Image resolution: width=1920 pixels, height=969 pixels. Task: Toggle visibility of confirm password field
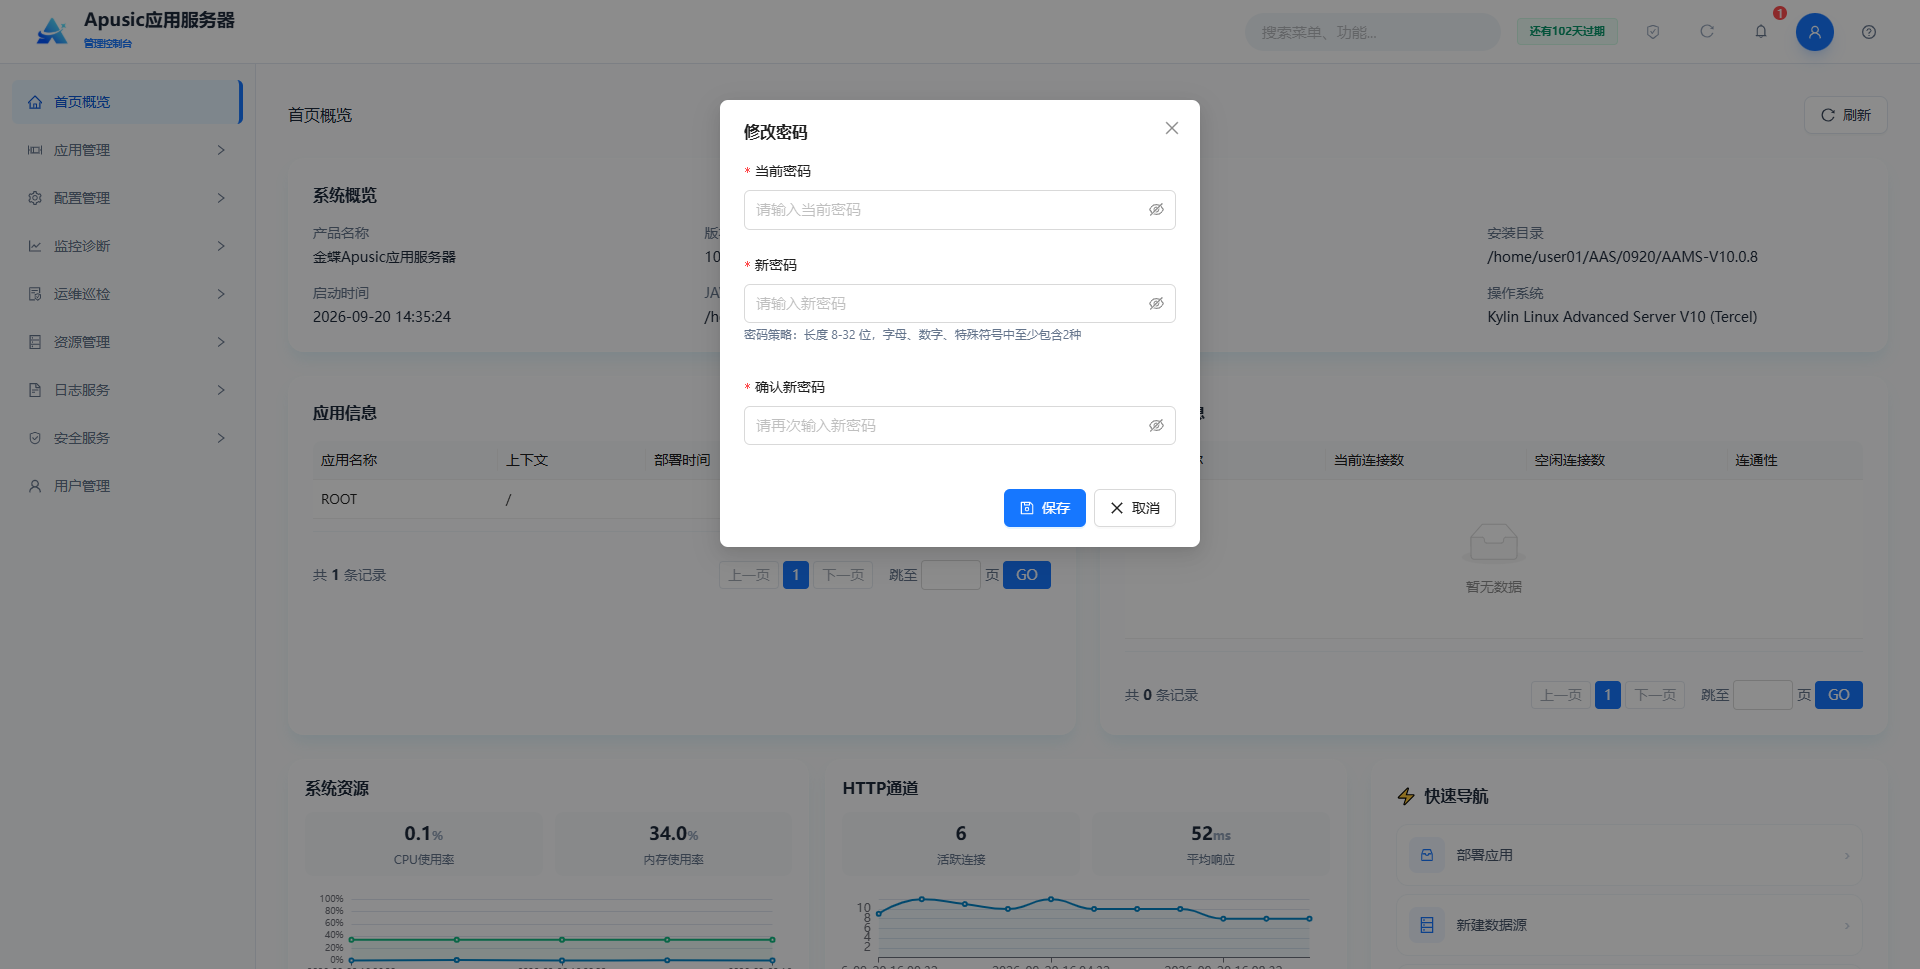[1156, 426]
